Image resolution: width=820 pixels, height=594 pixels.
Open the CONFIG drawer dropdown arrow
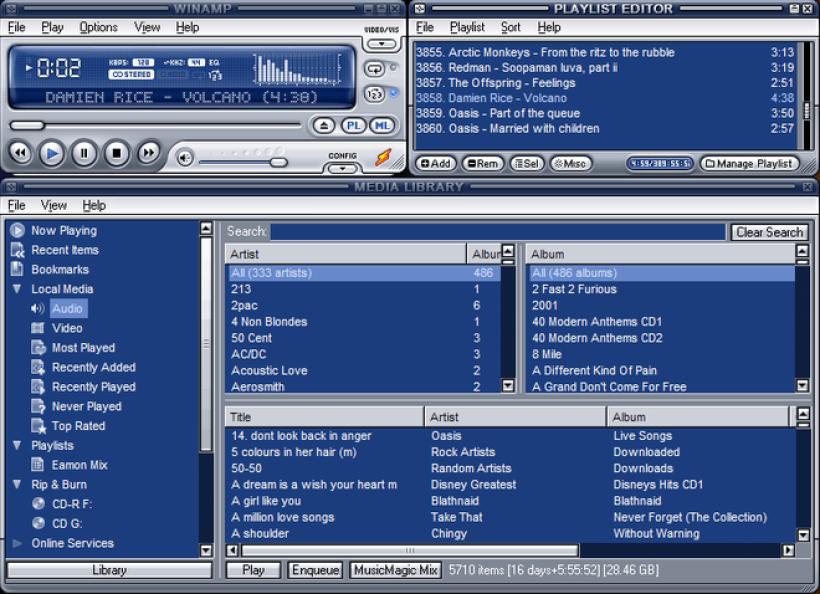[342, 167]
